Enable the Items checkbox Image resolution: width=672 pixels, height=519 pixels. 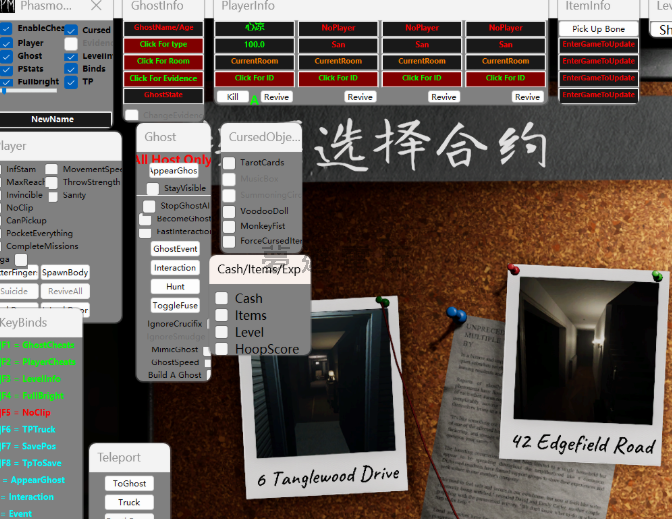(x=222, y=315)
